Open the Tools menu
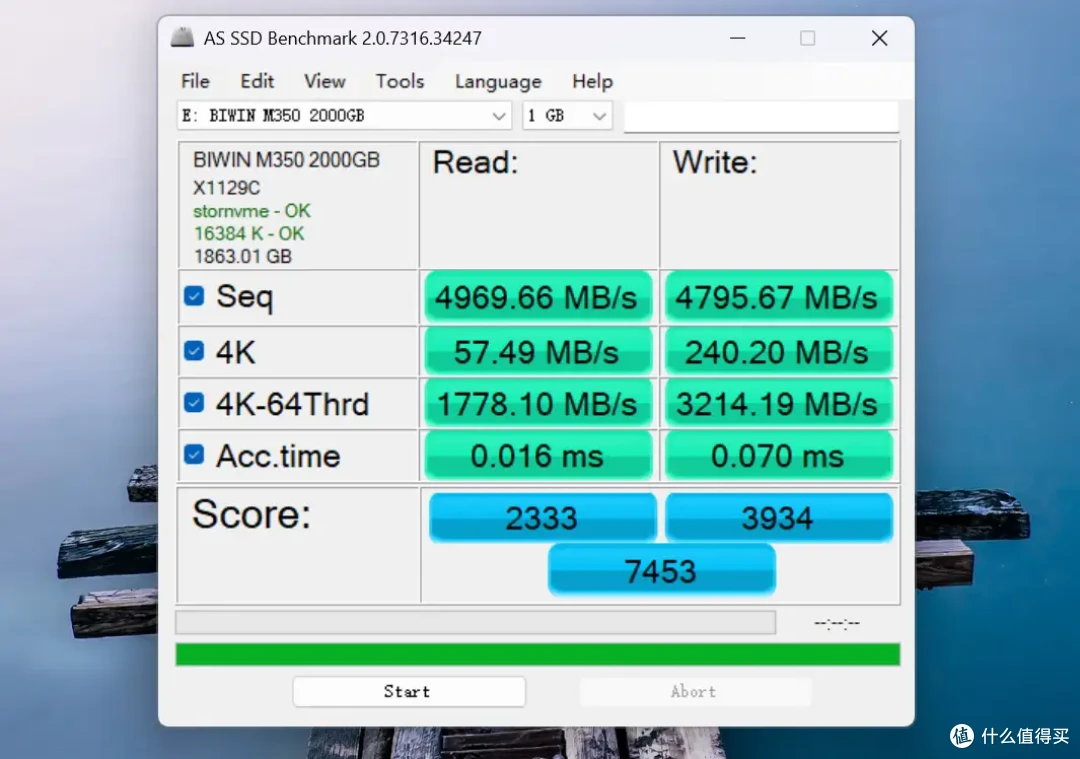Viewport: 1080px width, 759px height. click(x=399, y=81)
